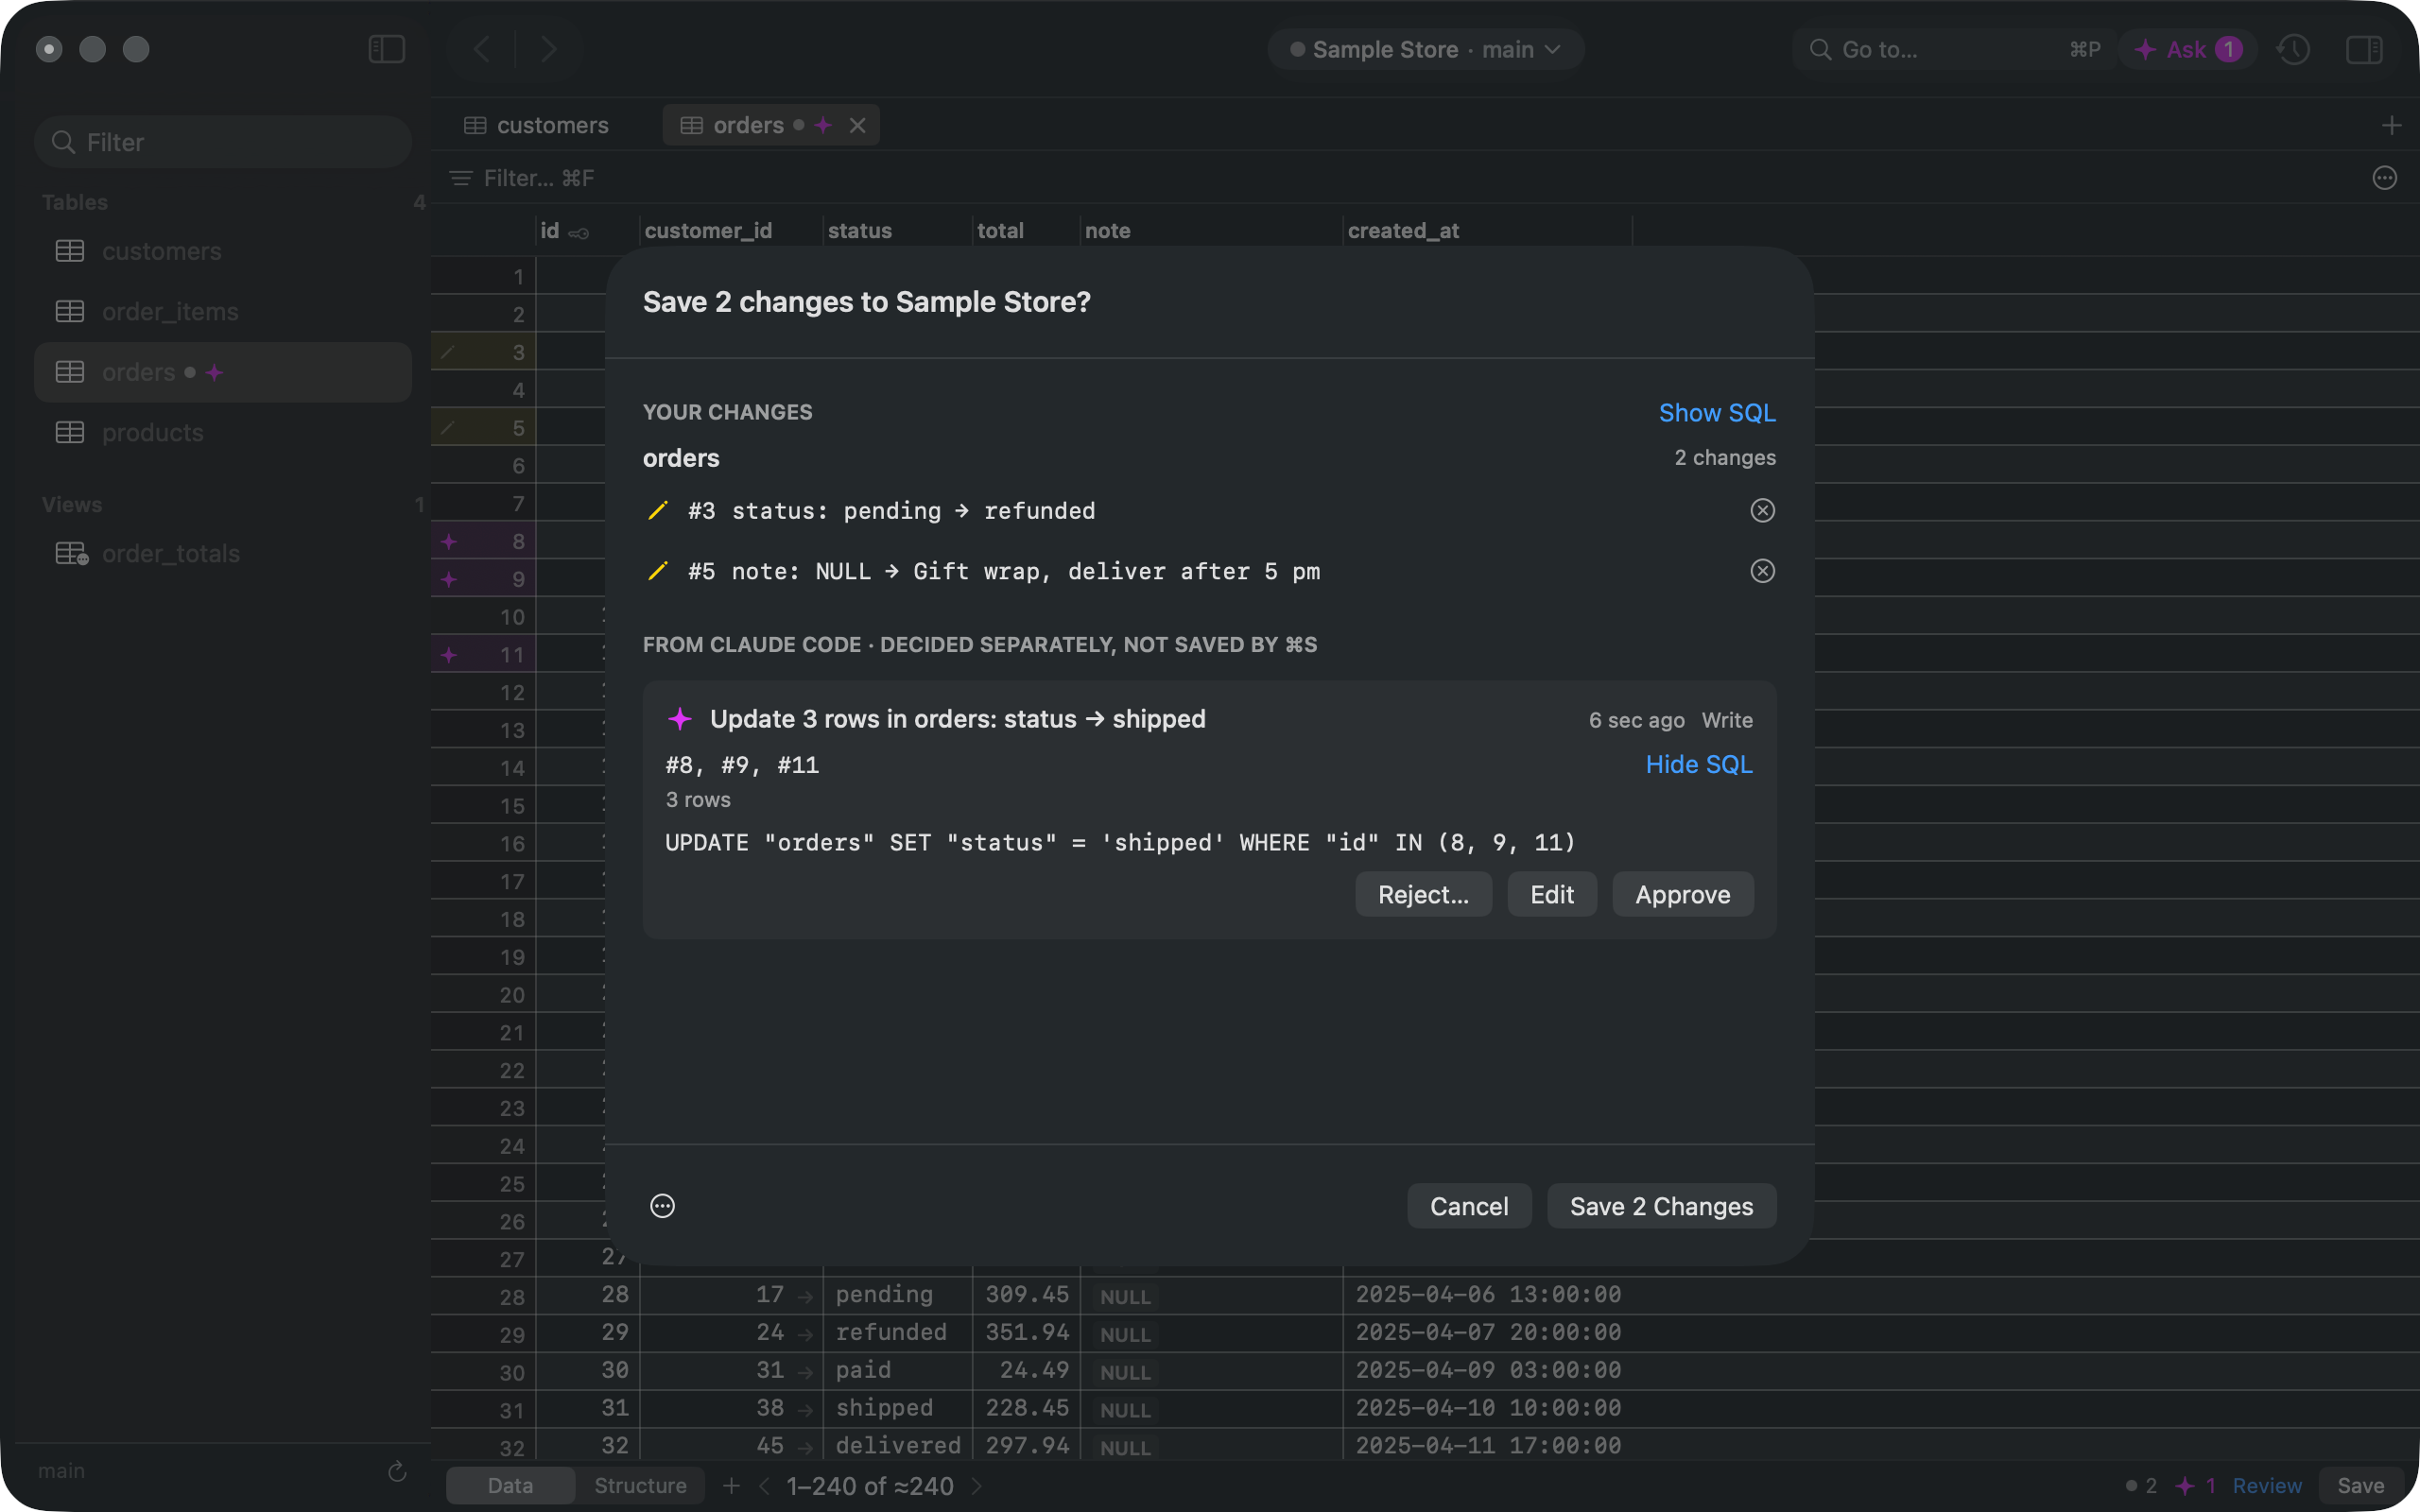Image resolution: width=2420 pixels, height=1512 pixels.
Task: Select the products table in sidebar
Action: [223, 433]
